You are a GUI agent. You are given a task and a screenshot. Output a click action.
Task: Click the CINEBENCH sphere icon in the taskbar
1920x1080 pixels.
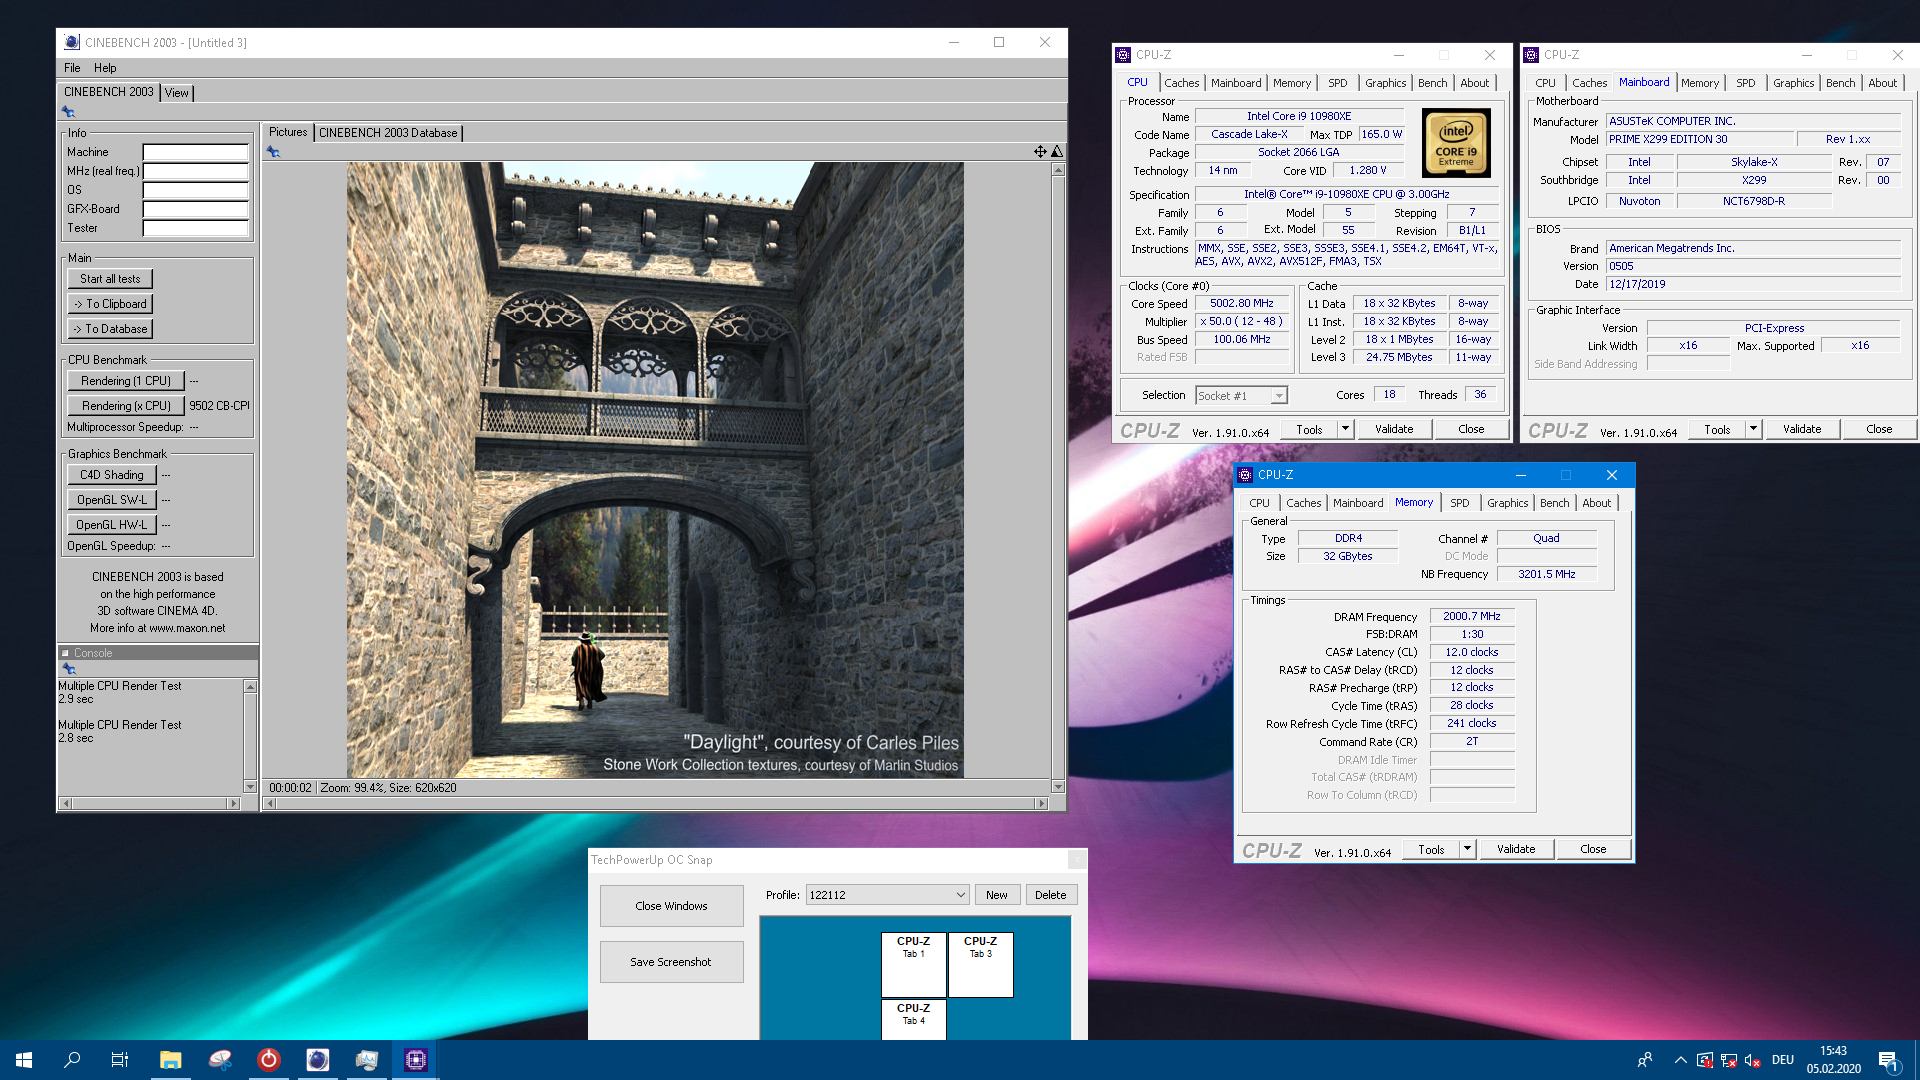click(318, 1060)
